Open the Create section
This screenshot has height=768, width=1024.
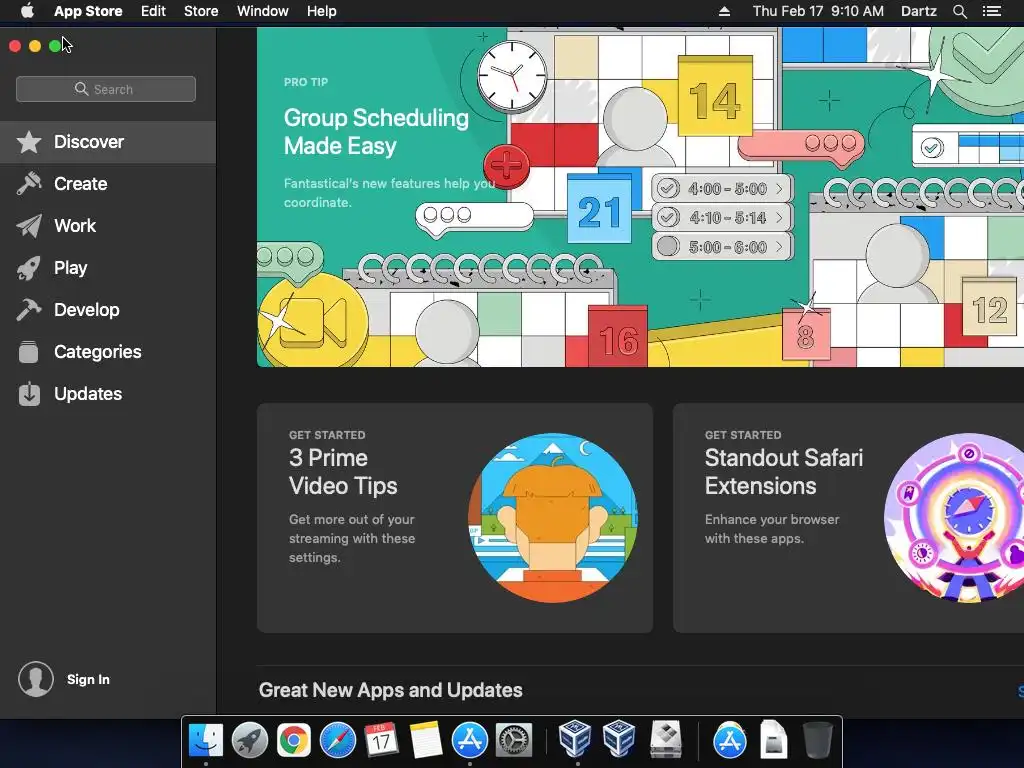coord(108,184)
